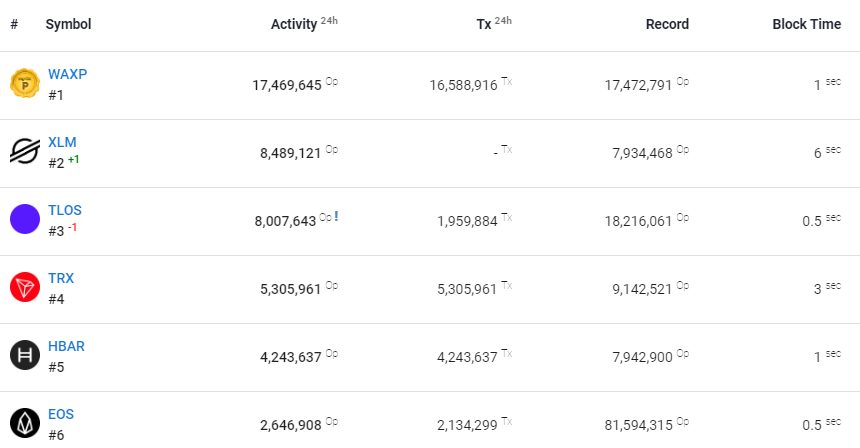Open the TRX symbol link
Screen dimensions: 860x448
click(x=61, y=279)
